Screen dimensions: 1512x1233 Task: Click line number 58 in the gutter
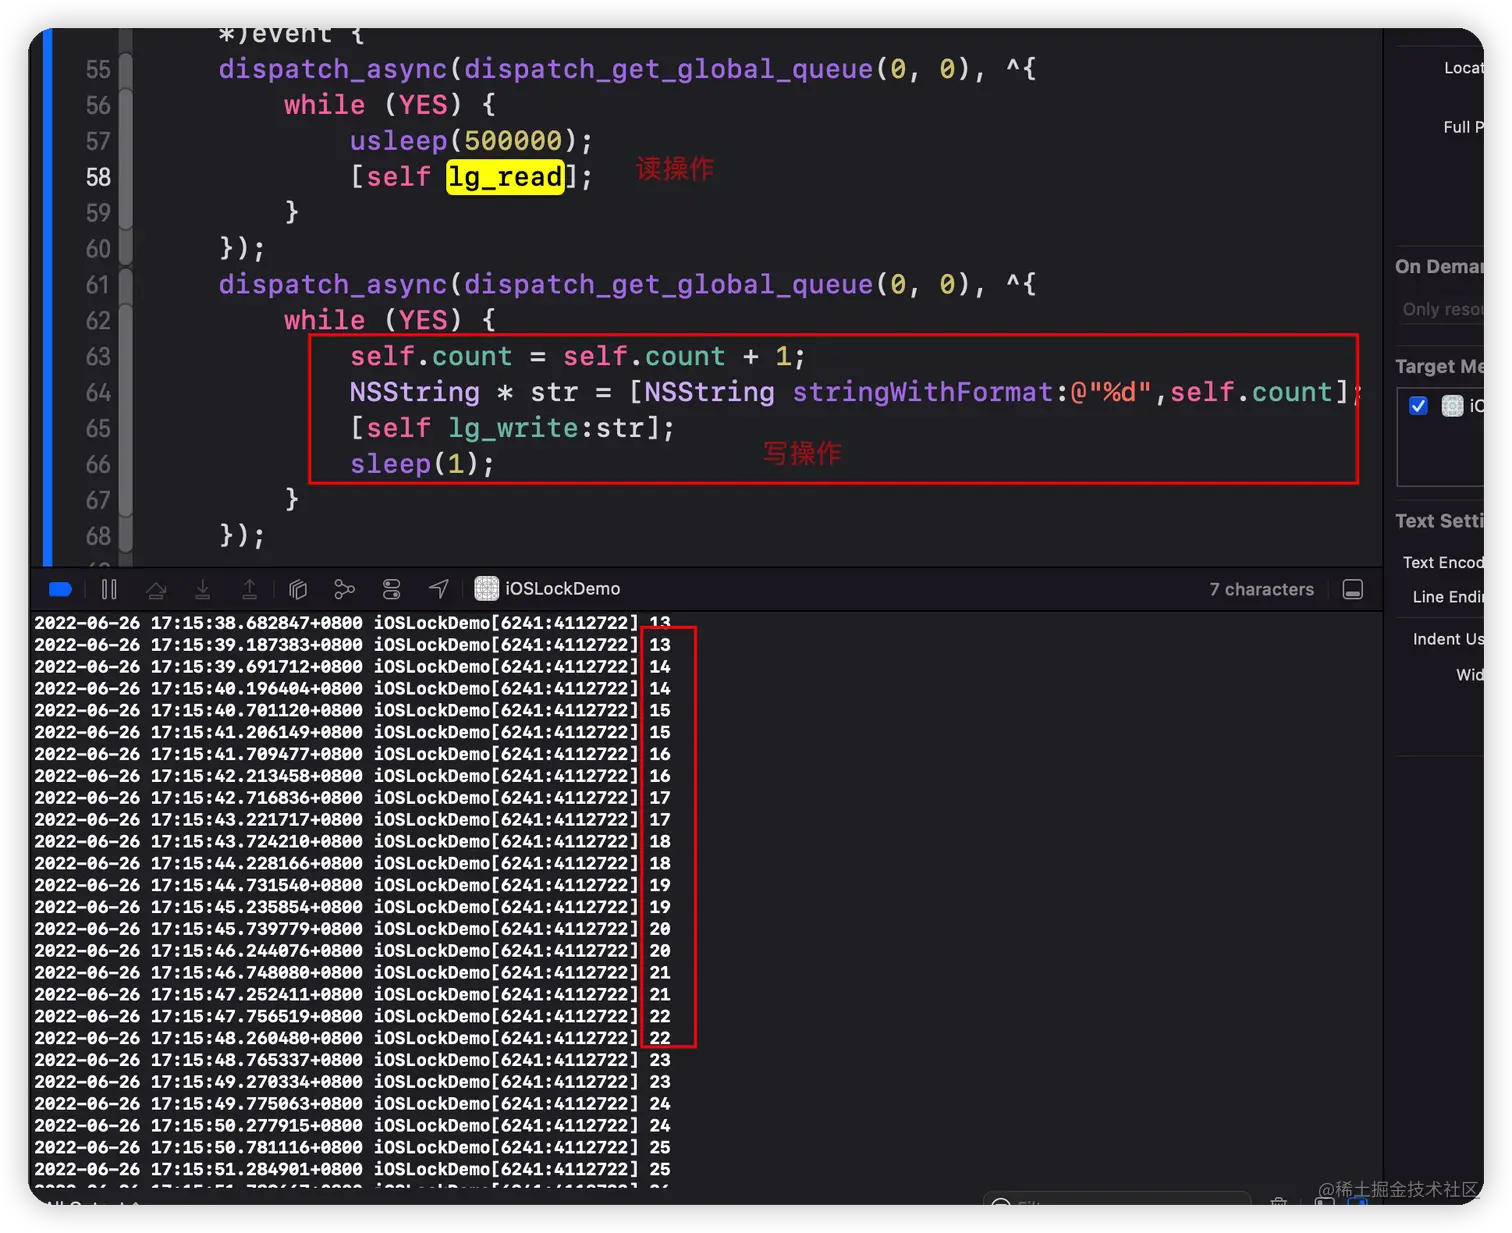[98, 177]
